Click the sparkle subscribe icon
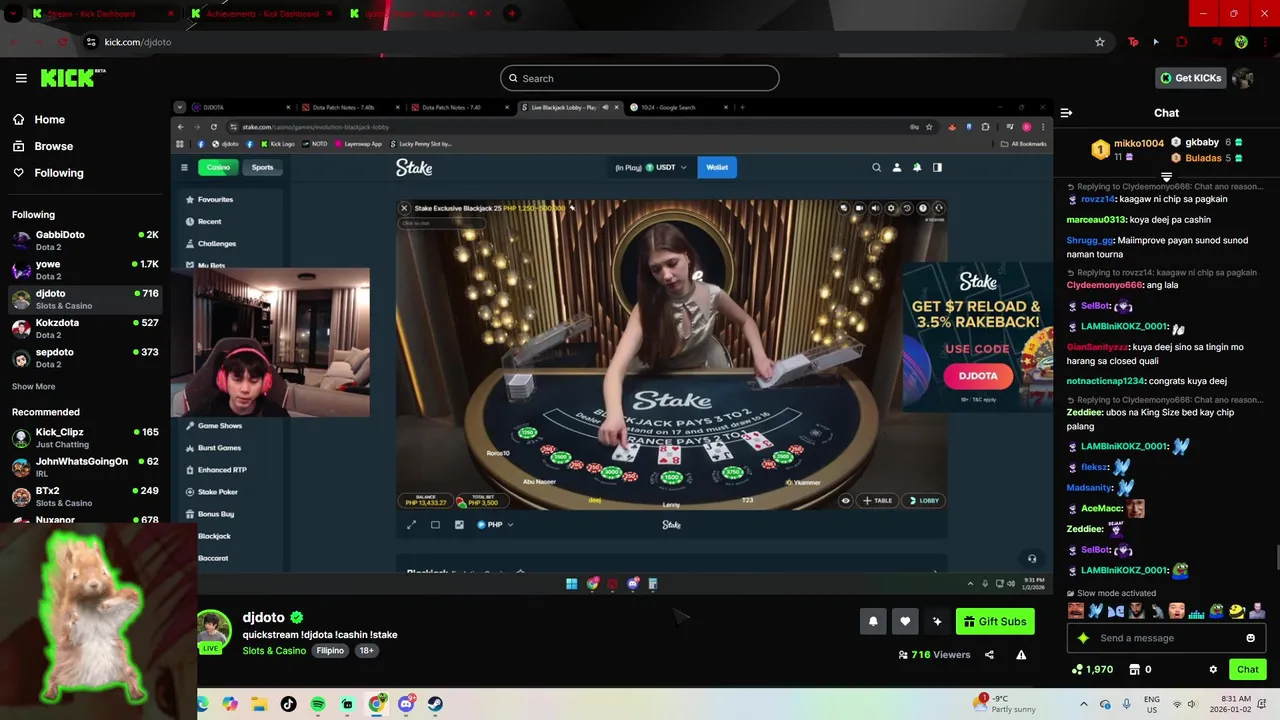The image size is (1280, 720). 937,621
